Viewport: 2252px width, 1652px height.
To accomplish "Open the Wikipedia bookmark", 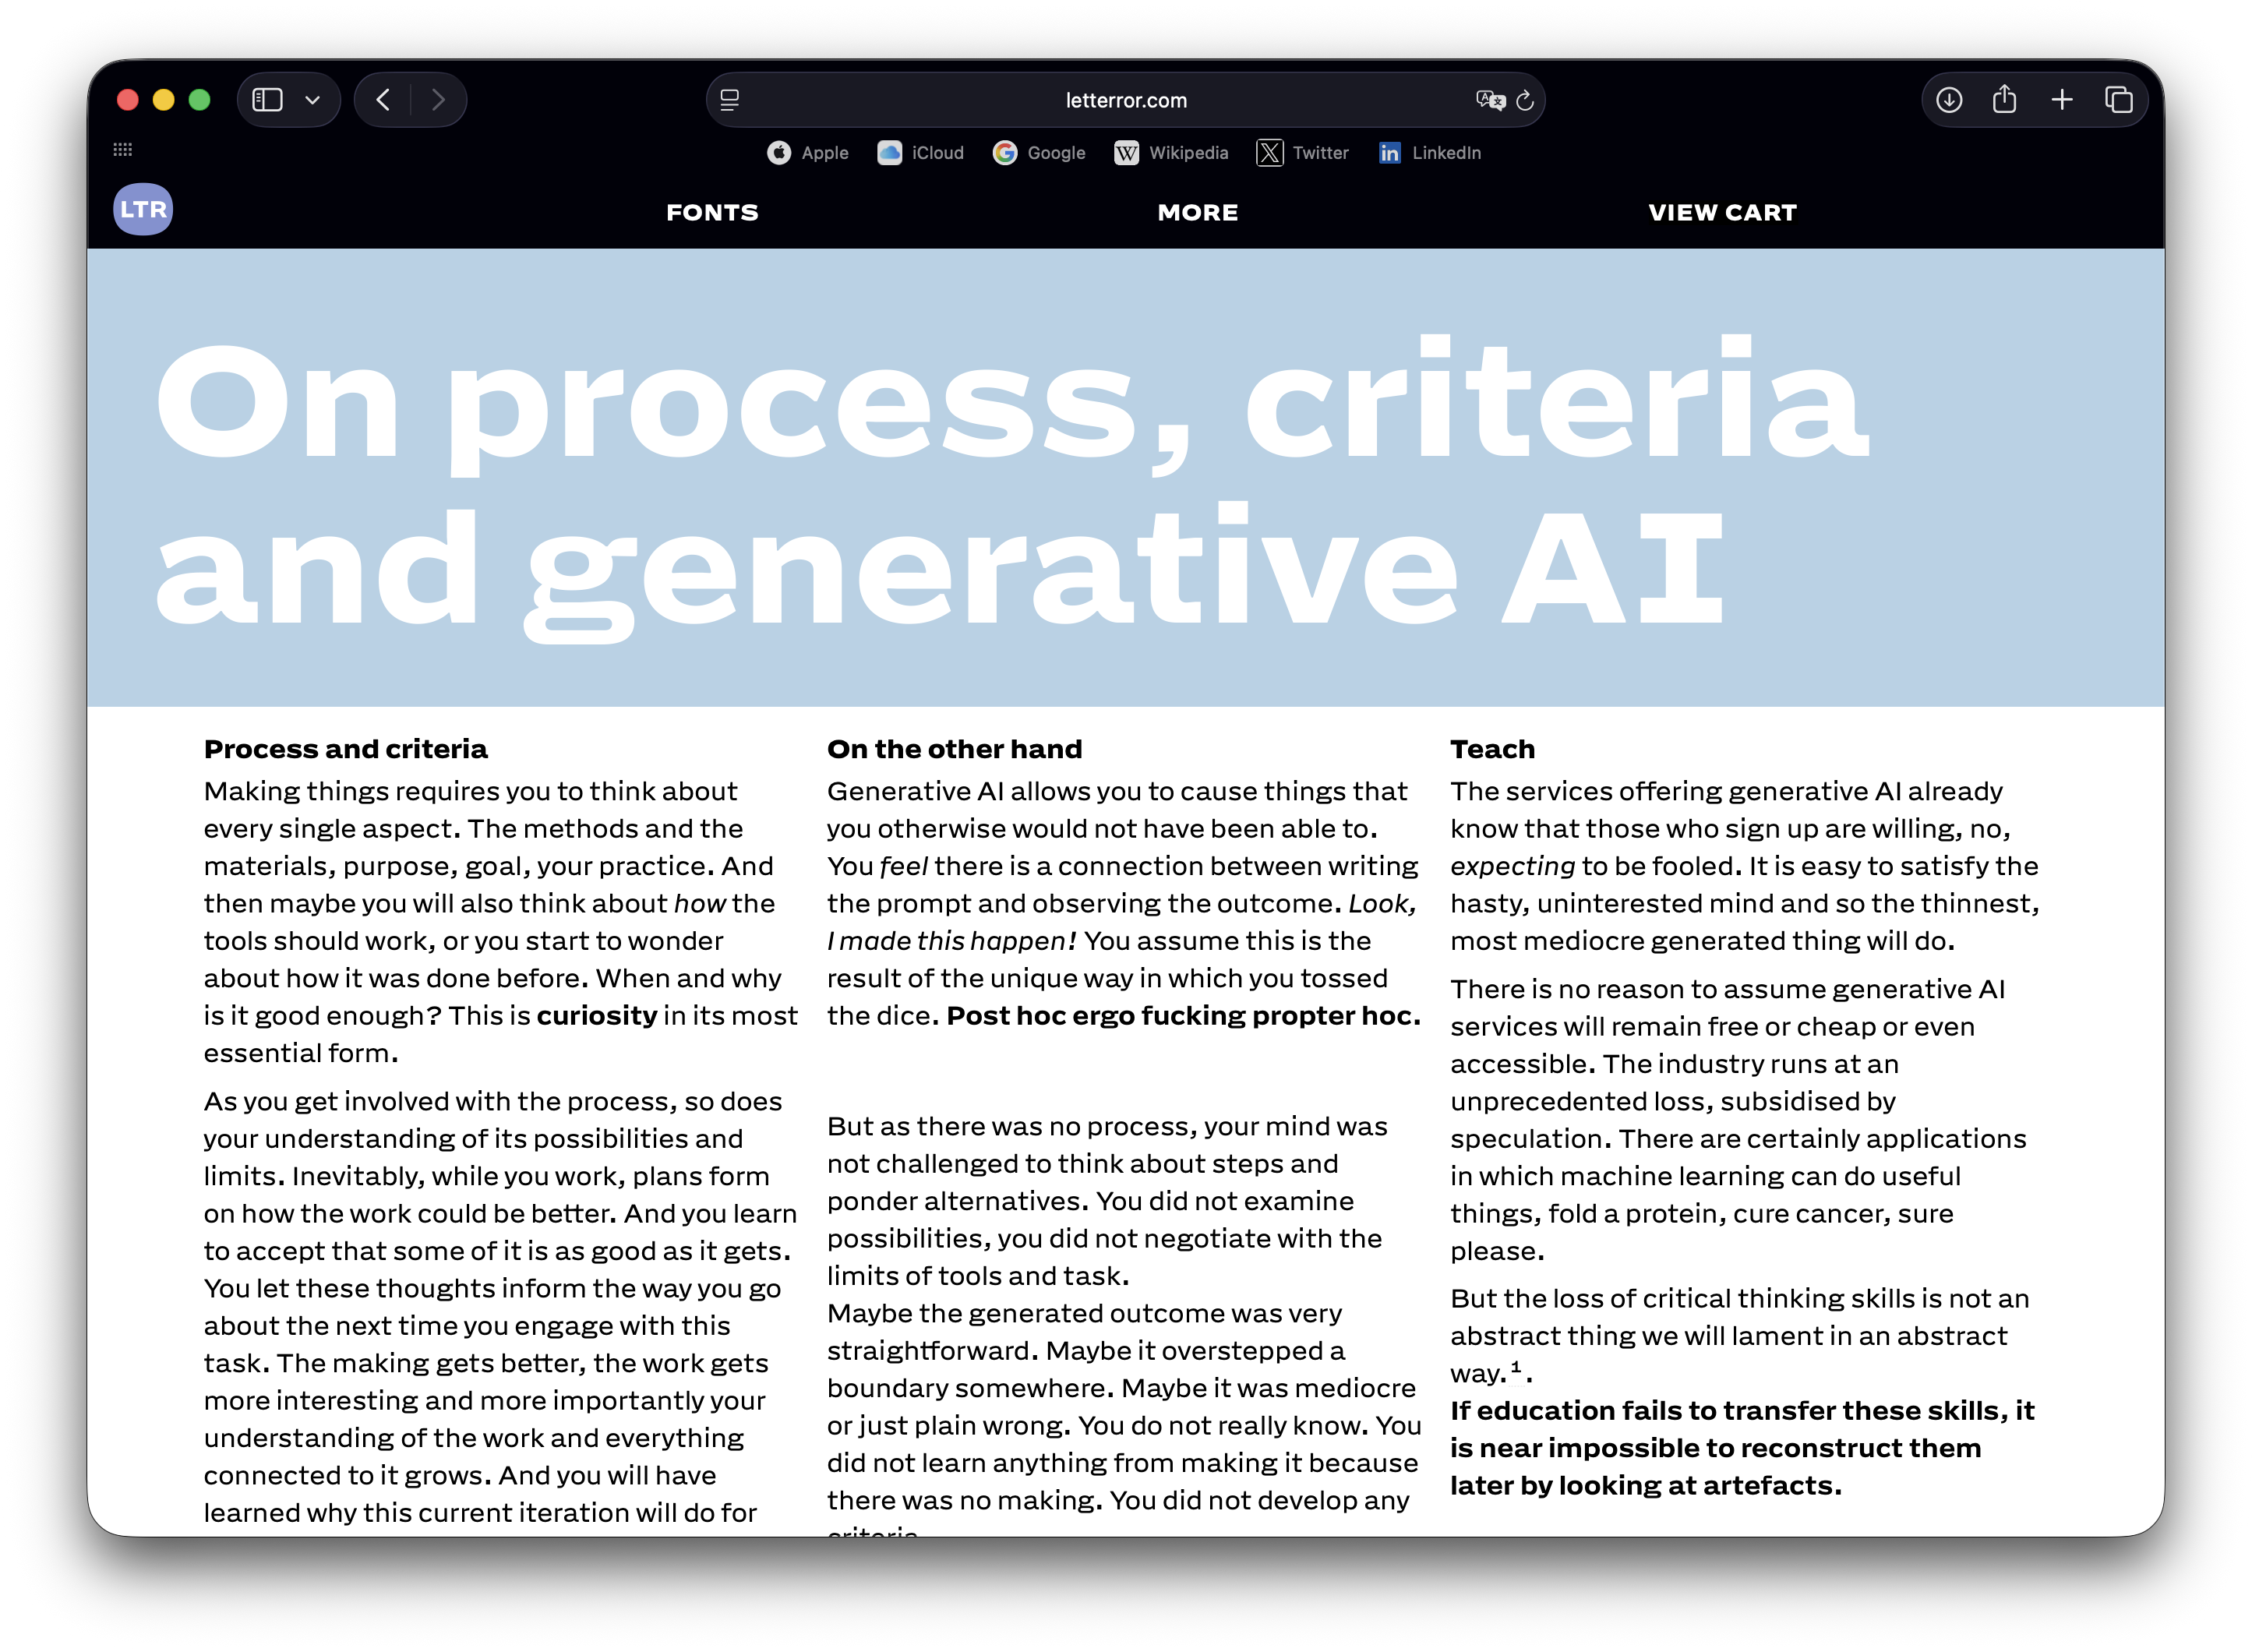I will 1171,153.
